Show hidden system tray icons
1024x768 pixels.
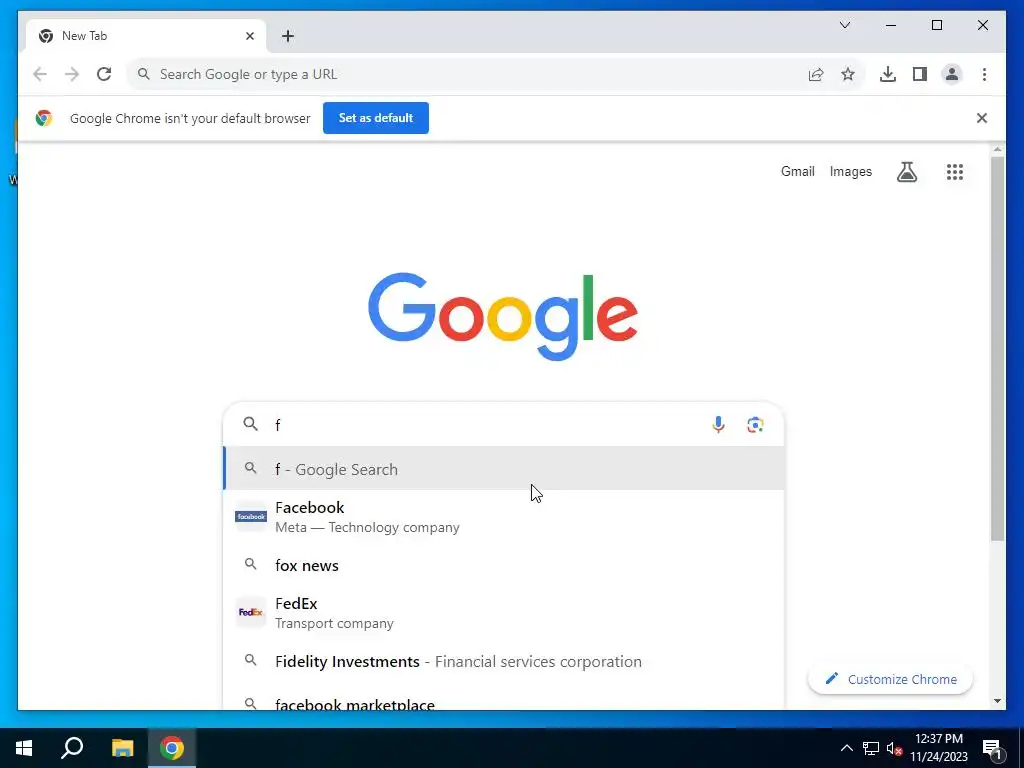[x=846, y=748]
